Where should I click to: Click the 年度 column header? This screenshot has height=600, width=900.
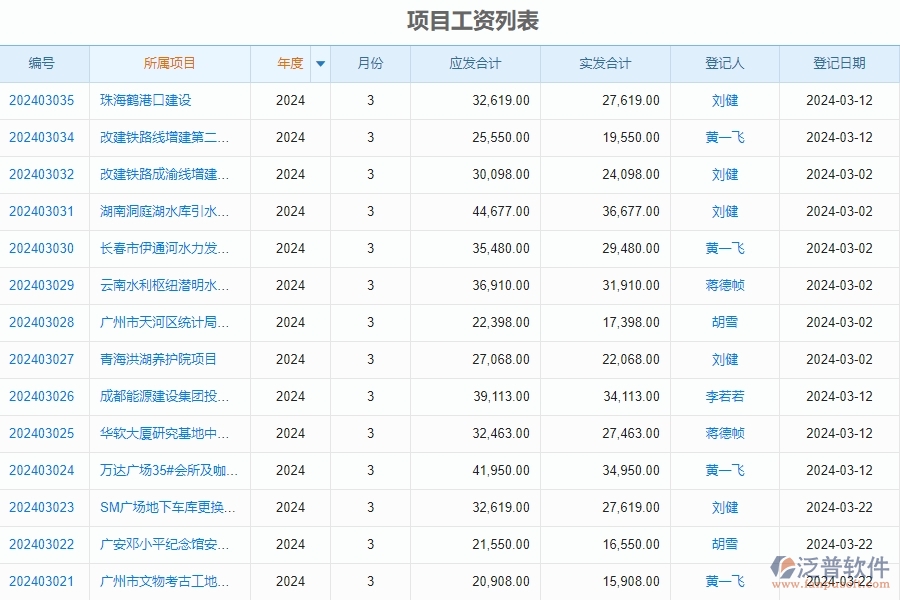pos(290,63)
